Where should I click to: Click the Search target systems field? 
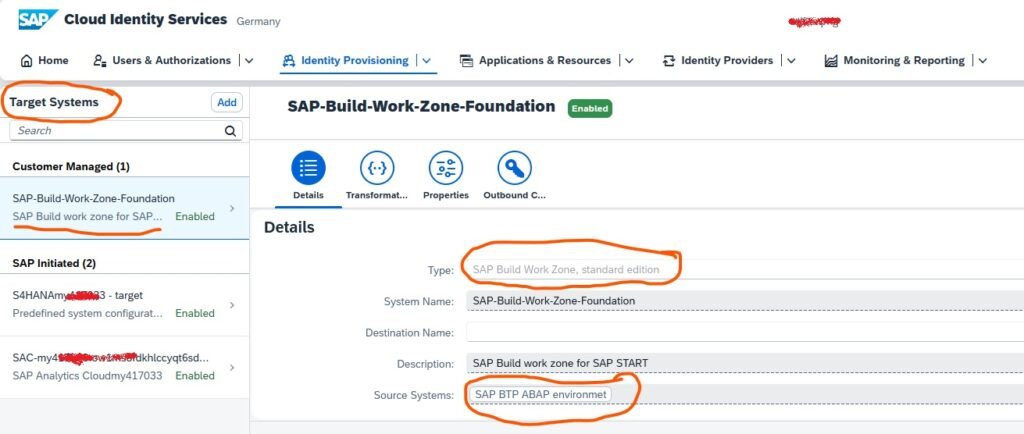[115, 131]
